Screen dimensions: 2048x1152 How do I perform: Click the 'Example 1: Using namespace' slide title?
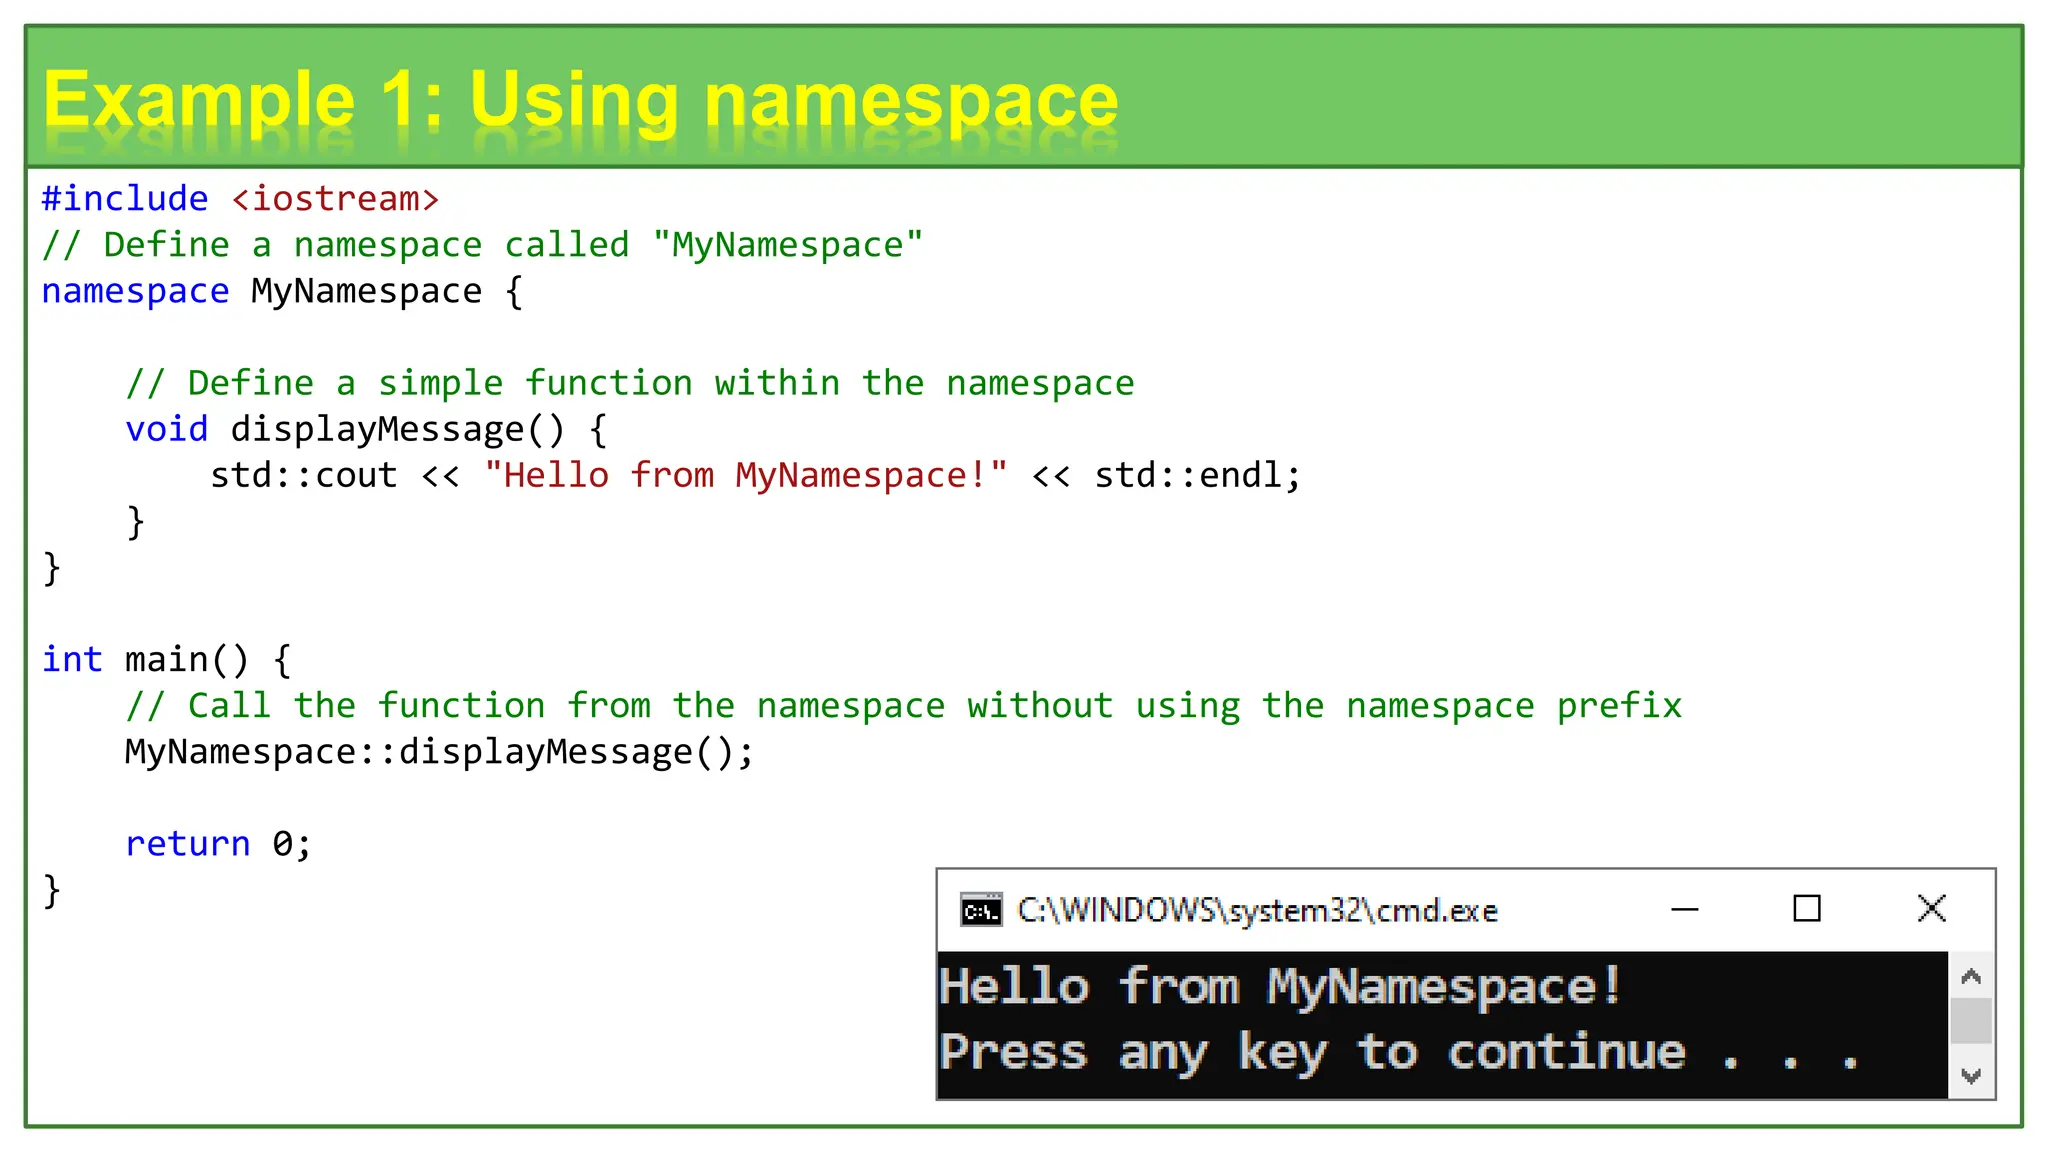tap(580, 100)
